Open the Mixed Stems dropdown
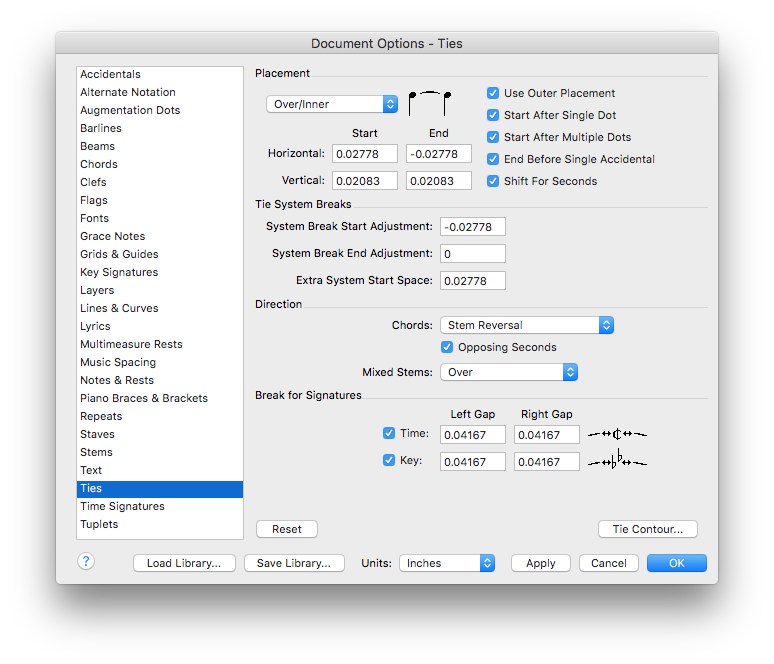774x664 pixels. click(509, 372)
